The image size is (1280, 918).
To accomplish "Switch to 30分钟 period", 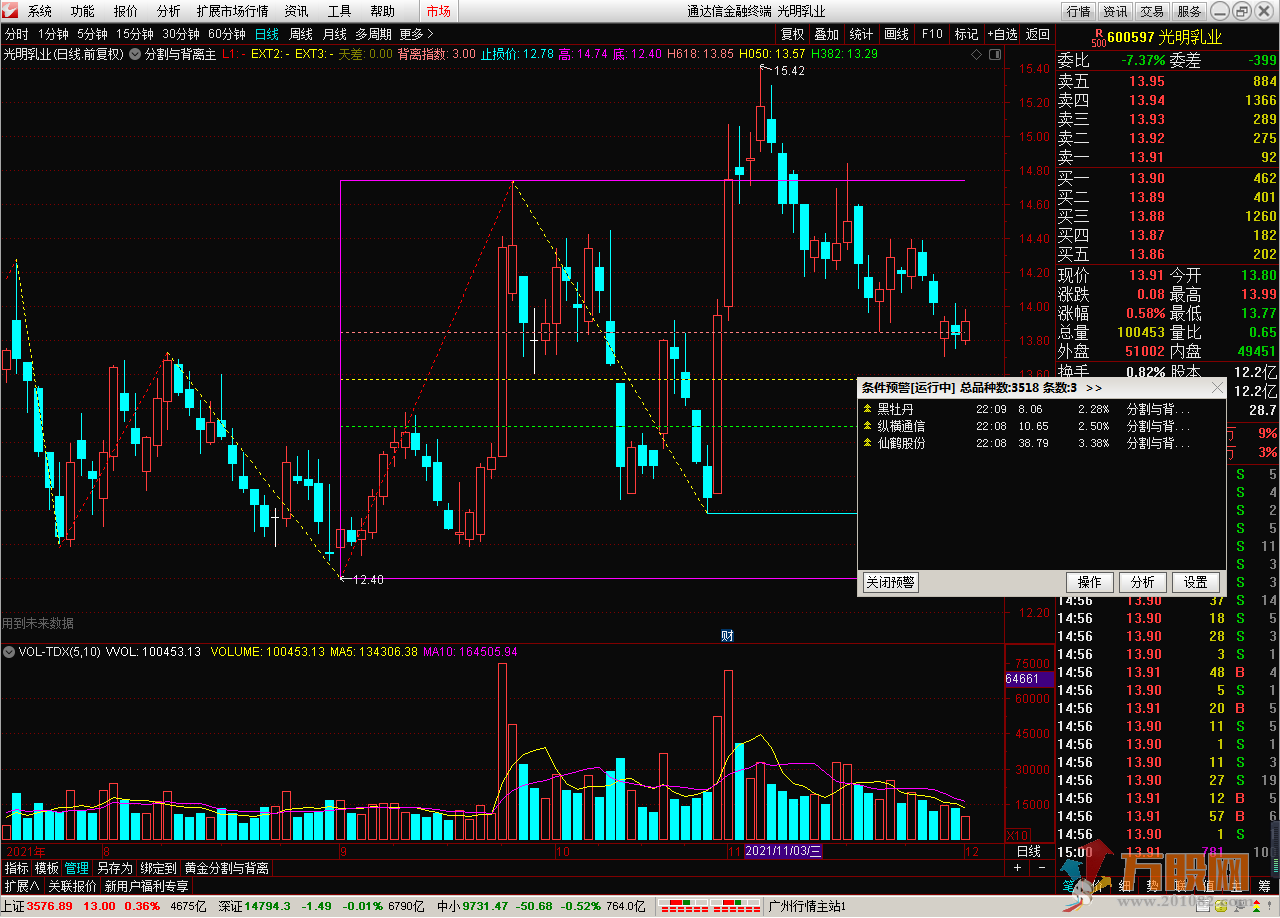I will [181, 34].
